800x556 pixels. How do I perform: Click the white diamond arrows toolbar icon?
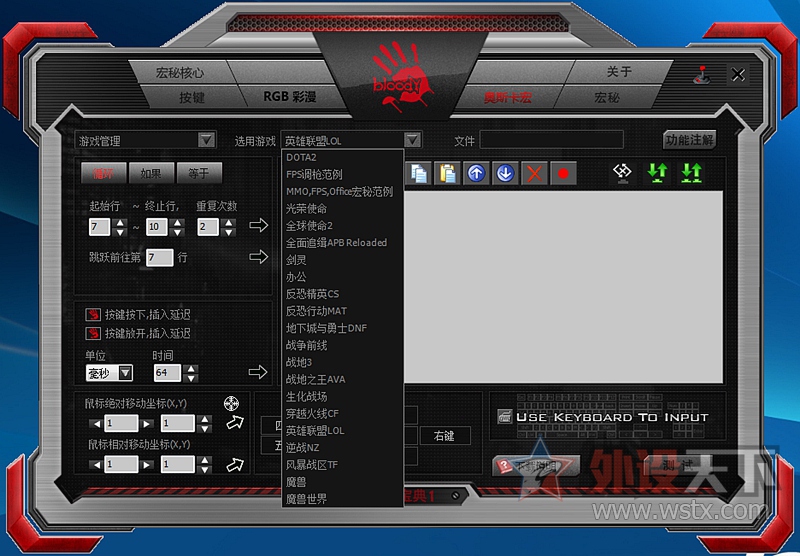pos(622,172)
